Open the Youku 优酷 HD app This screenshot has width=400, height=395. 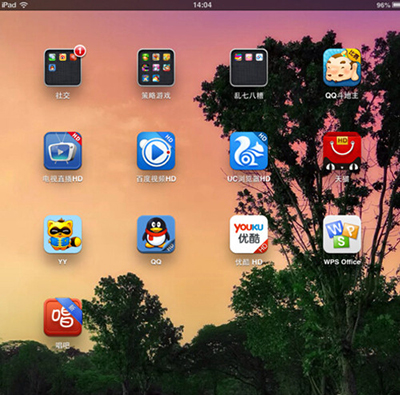point(249,234)
